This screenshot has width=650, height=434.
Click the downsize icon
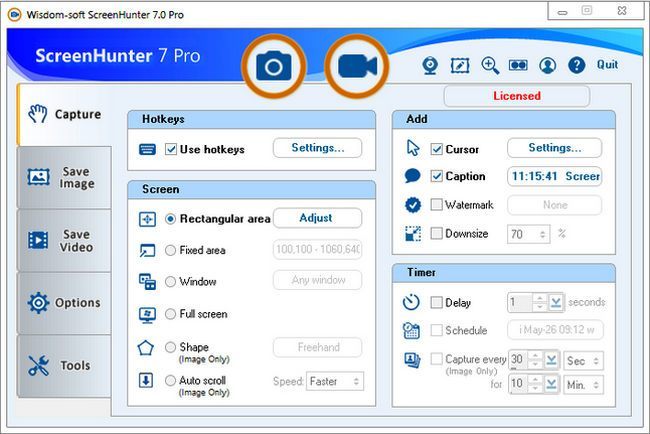coord(413,233)
